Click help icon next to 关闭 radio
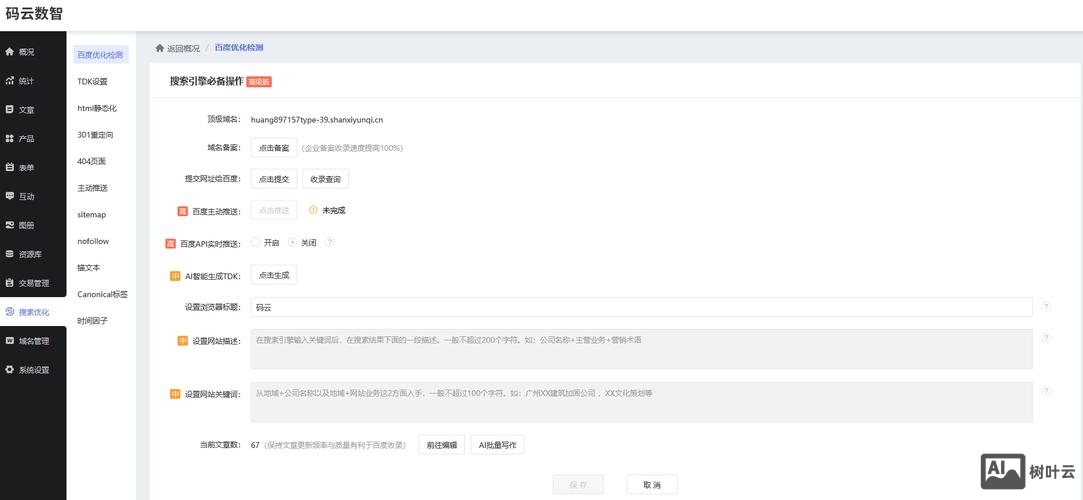This screenshot has width=1083, height=500. pos(330,242)
